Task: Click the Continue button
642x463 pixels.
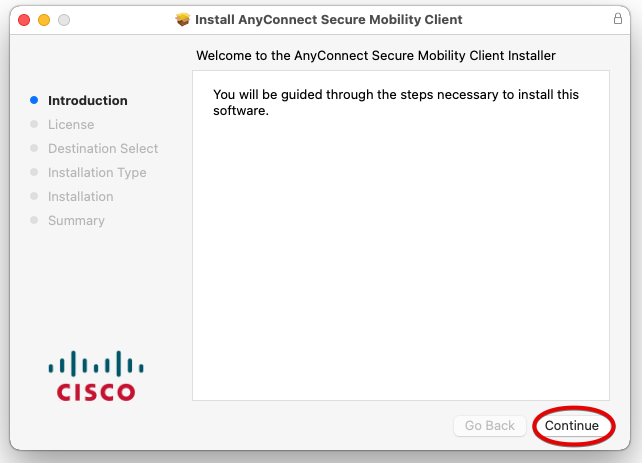Action: click(x=572, y=426)
